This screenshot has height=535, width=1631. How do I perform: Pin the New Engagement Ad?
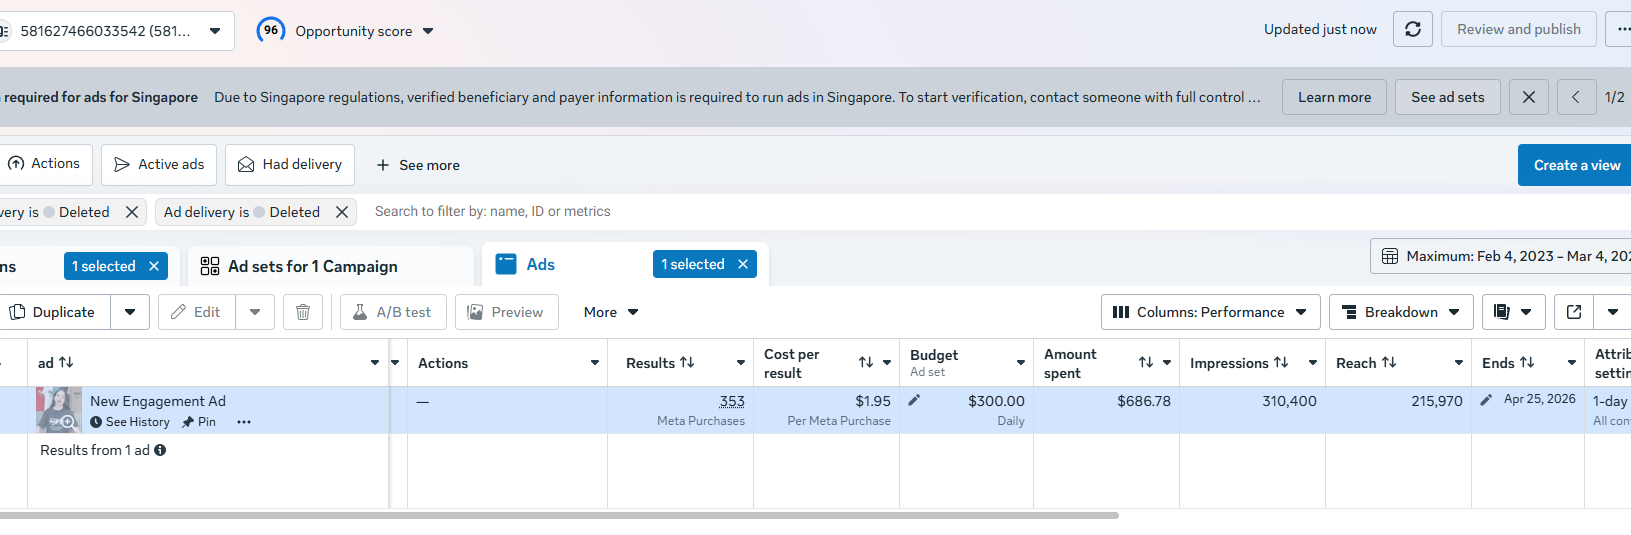point(199,422)
